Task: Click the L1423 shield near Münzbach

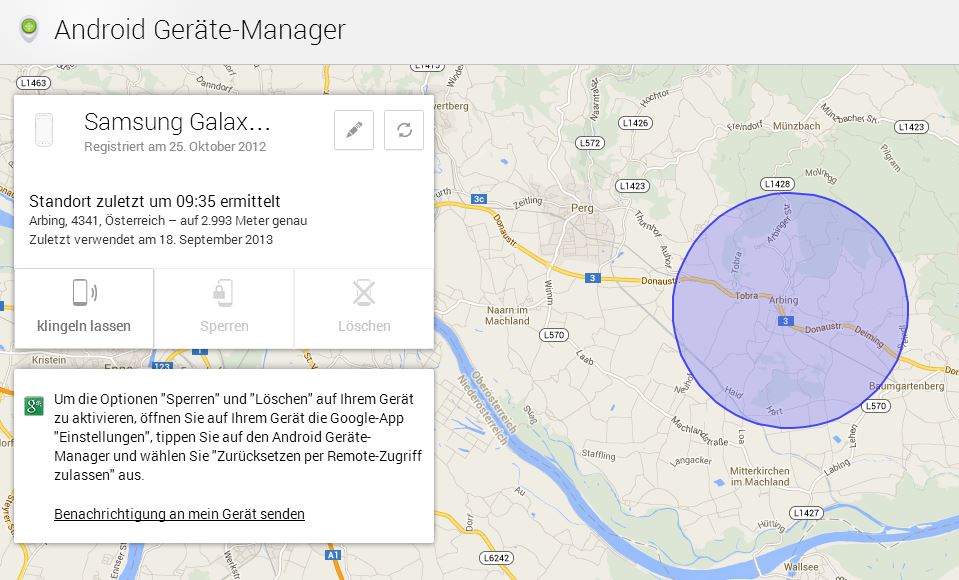Action: pyautogui.click(x=911, y=127)
